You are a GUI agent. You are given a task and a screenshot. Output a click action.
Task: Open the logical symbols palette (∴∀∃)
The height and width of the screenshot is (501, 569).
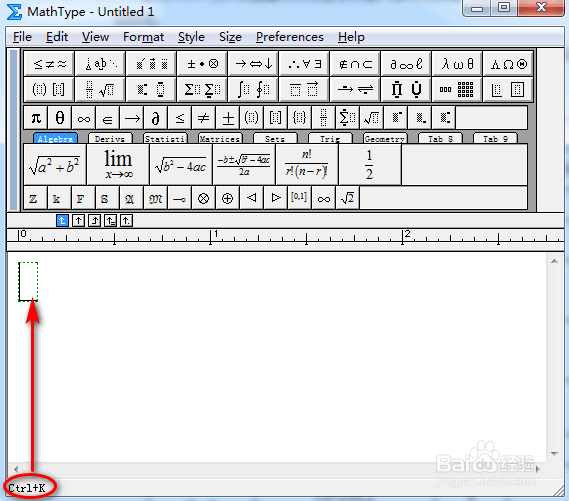click(304, 64)
